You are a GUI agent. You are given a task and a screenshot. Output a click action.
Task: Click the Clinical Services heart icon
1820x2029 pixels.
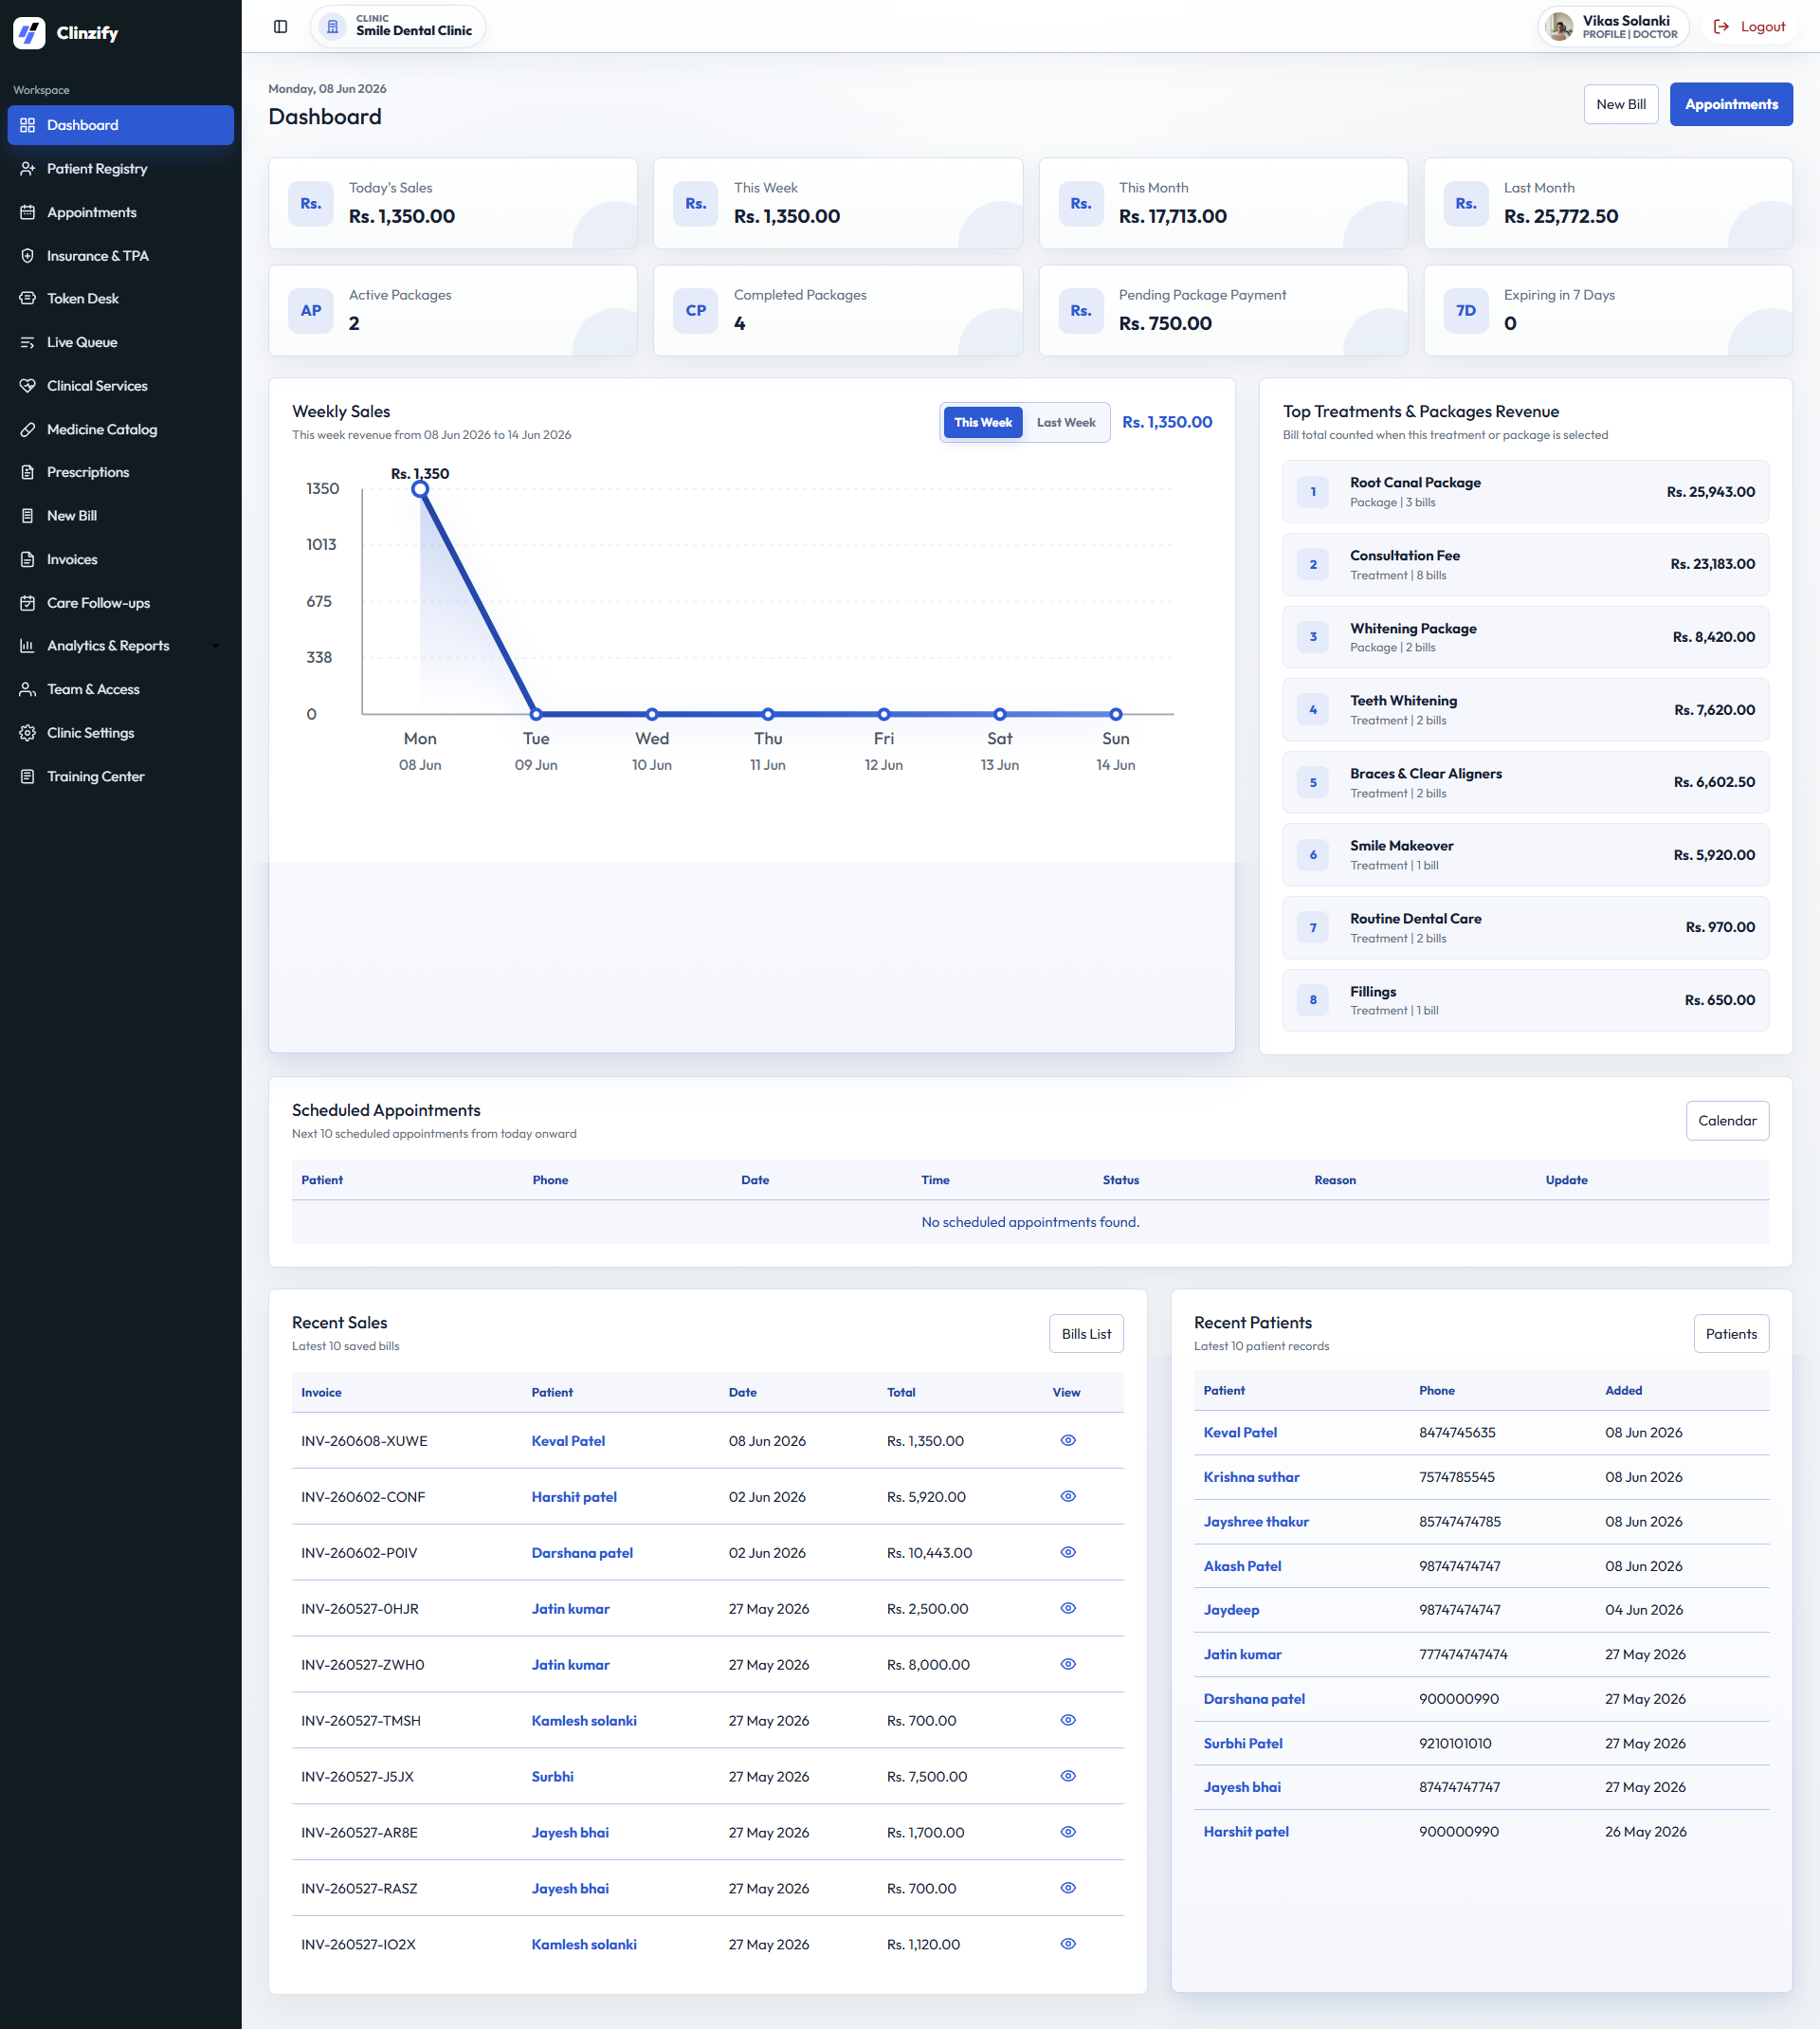(x=28, y=386)
